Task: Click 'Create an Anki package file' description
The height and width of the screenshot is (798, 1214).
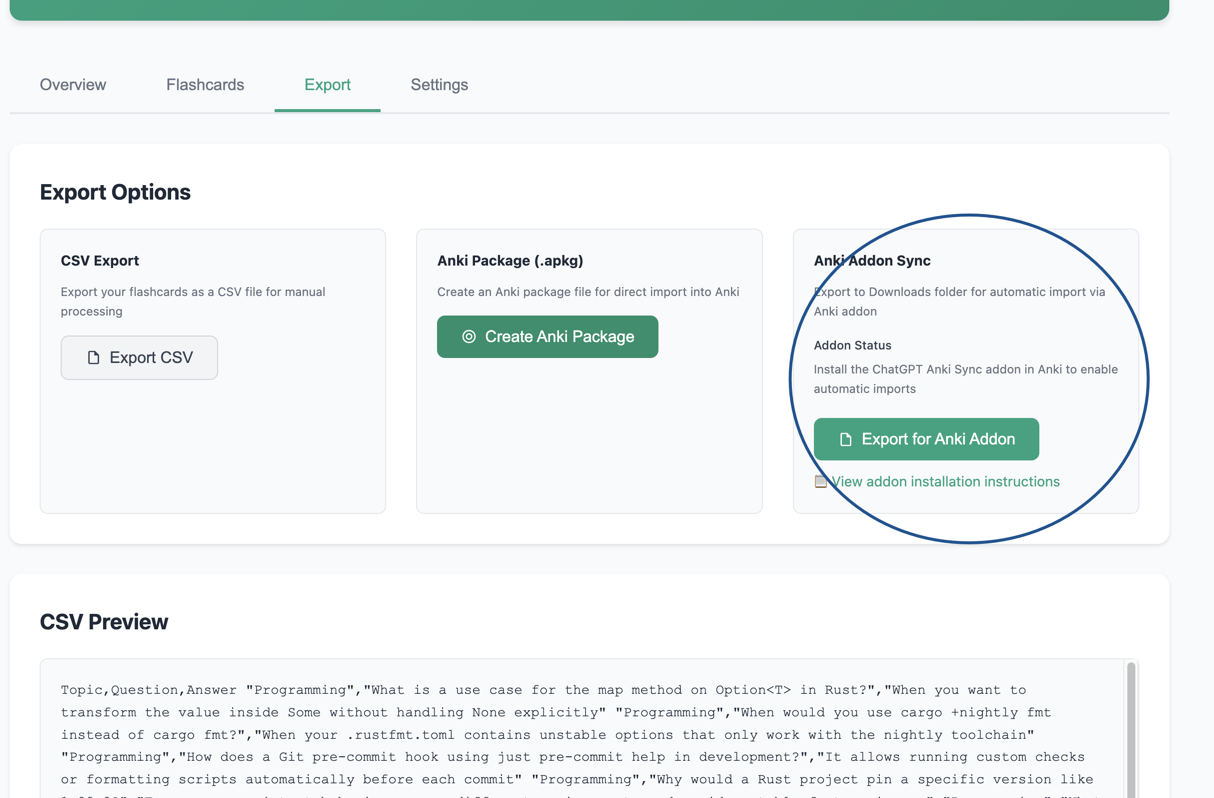Action: (588, 292)
